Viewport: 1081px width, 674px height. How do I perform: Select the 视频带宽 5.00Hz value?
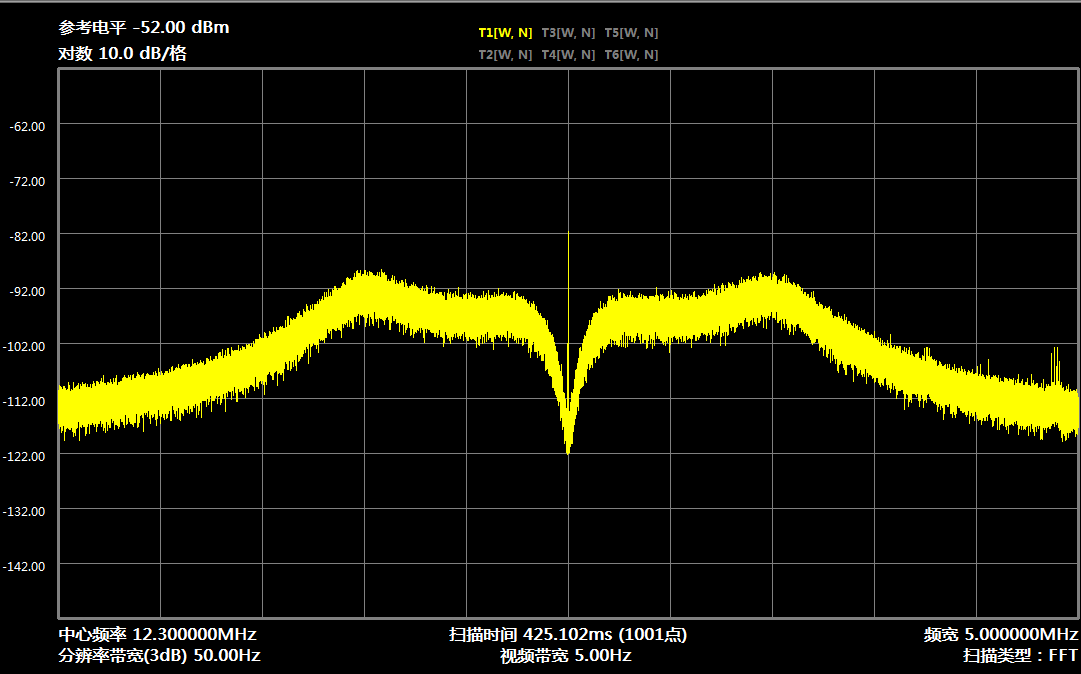(566, 656)
